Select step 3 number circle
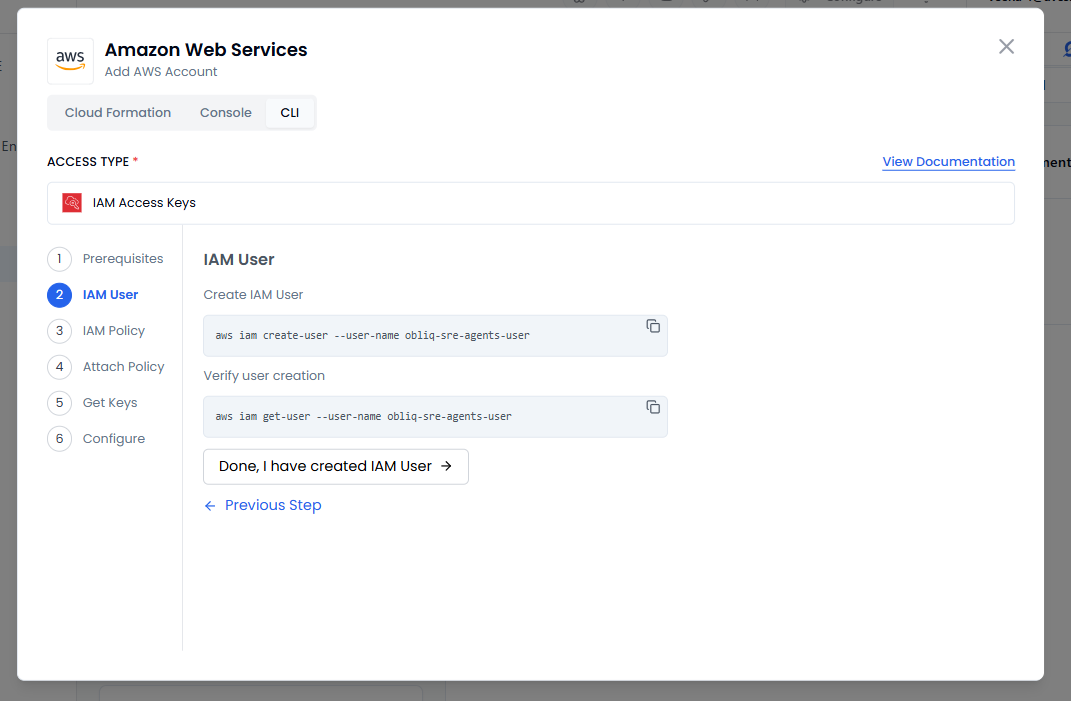 coord(59,331)
